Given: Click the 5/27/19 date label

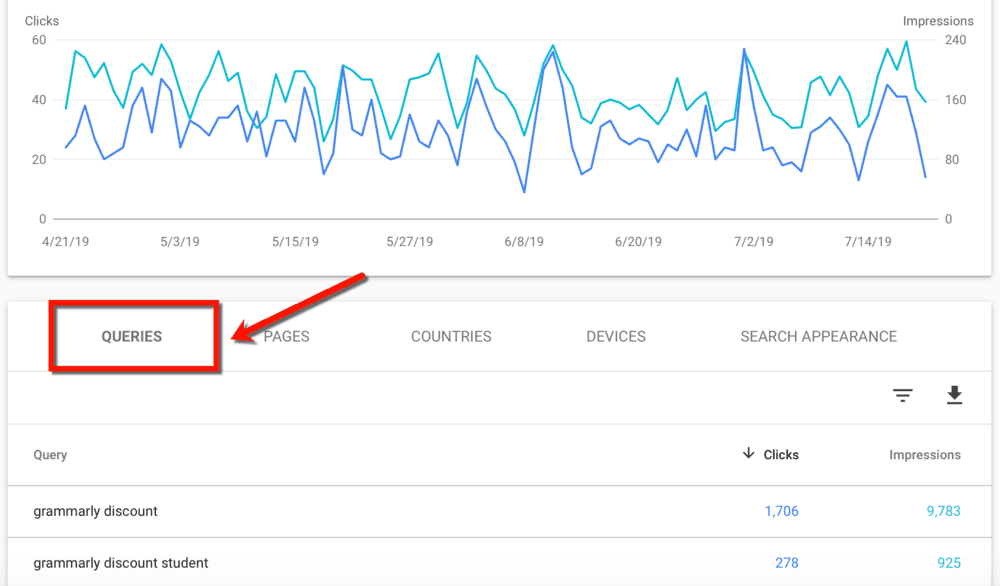Looking at the screenshot, I should coord(409,242).
